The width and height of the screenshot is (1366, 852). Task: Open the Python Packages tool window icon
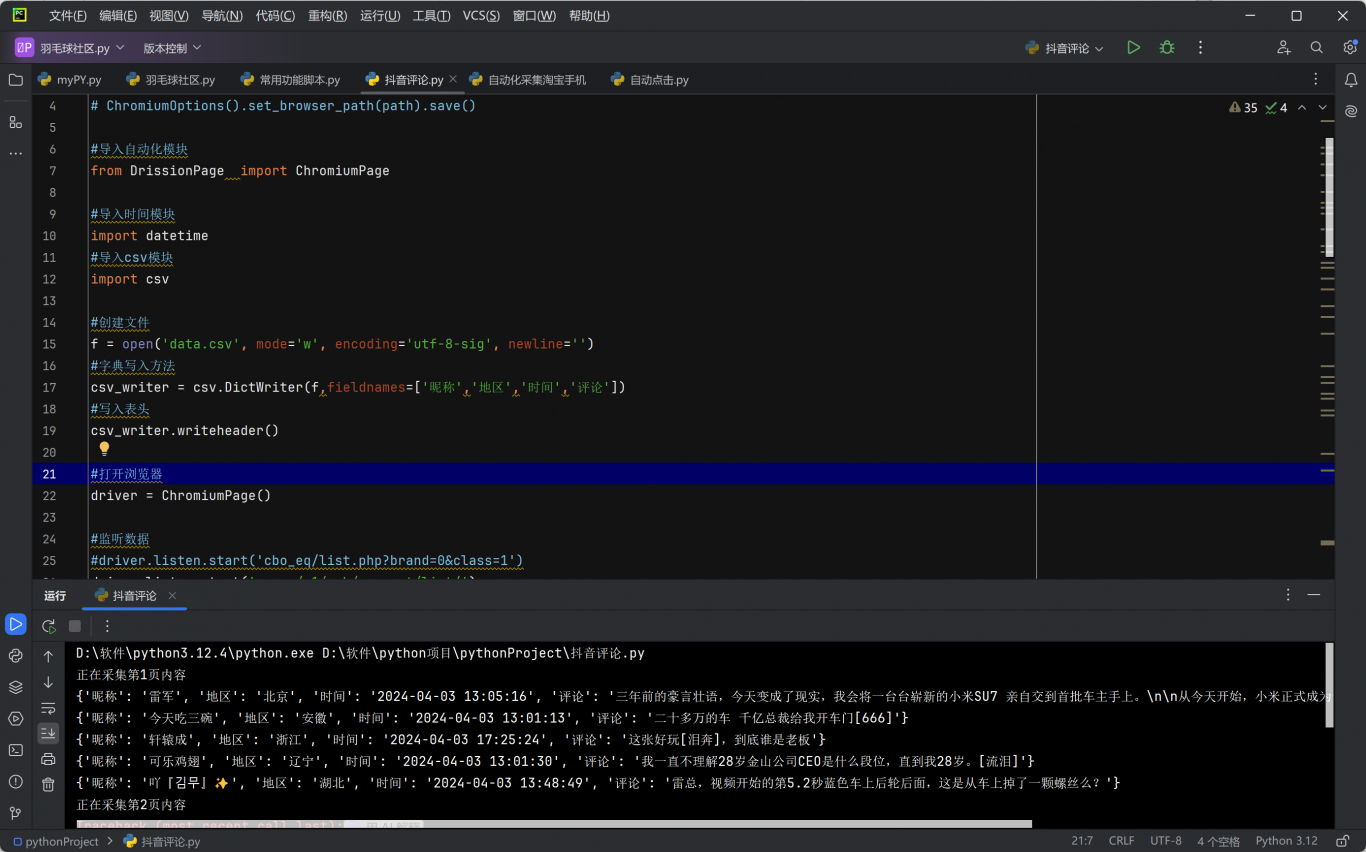[x=15, y=656]
